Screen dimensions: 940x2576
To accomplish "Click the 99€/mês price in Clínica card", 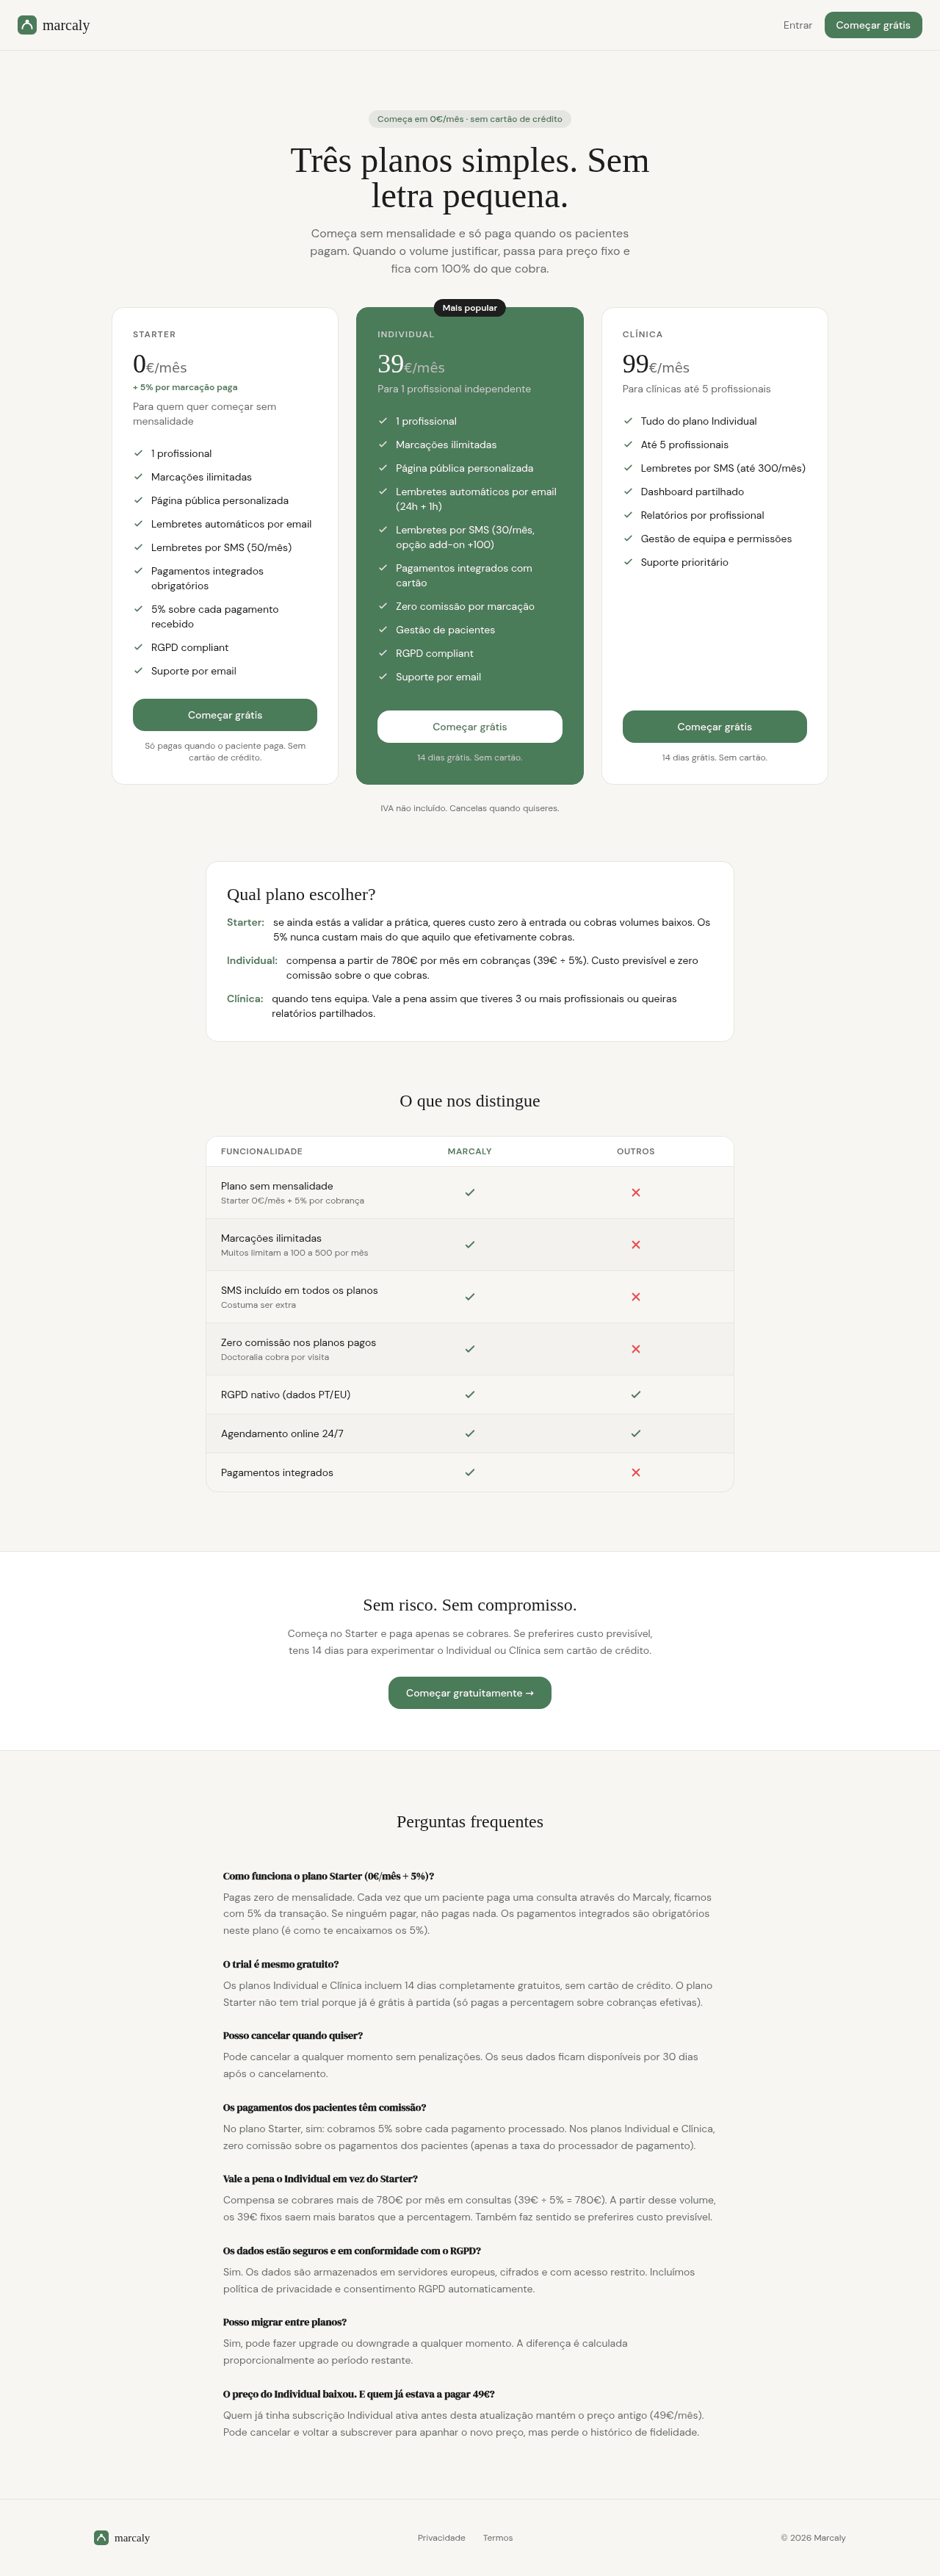I will tap(656, 365).
